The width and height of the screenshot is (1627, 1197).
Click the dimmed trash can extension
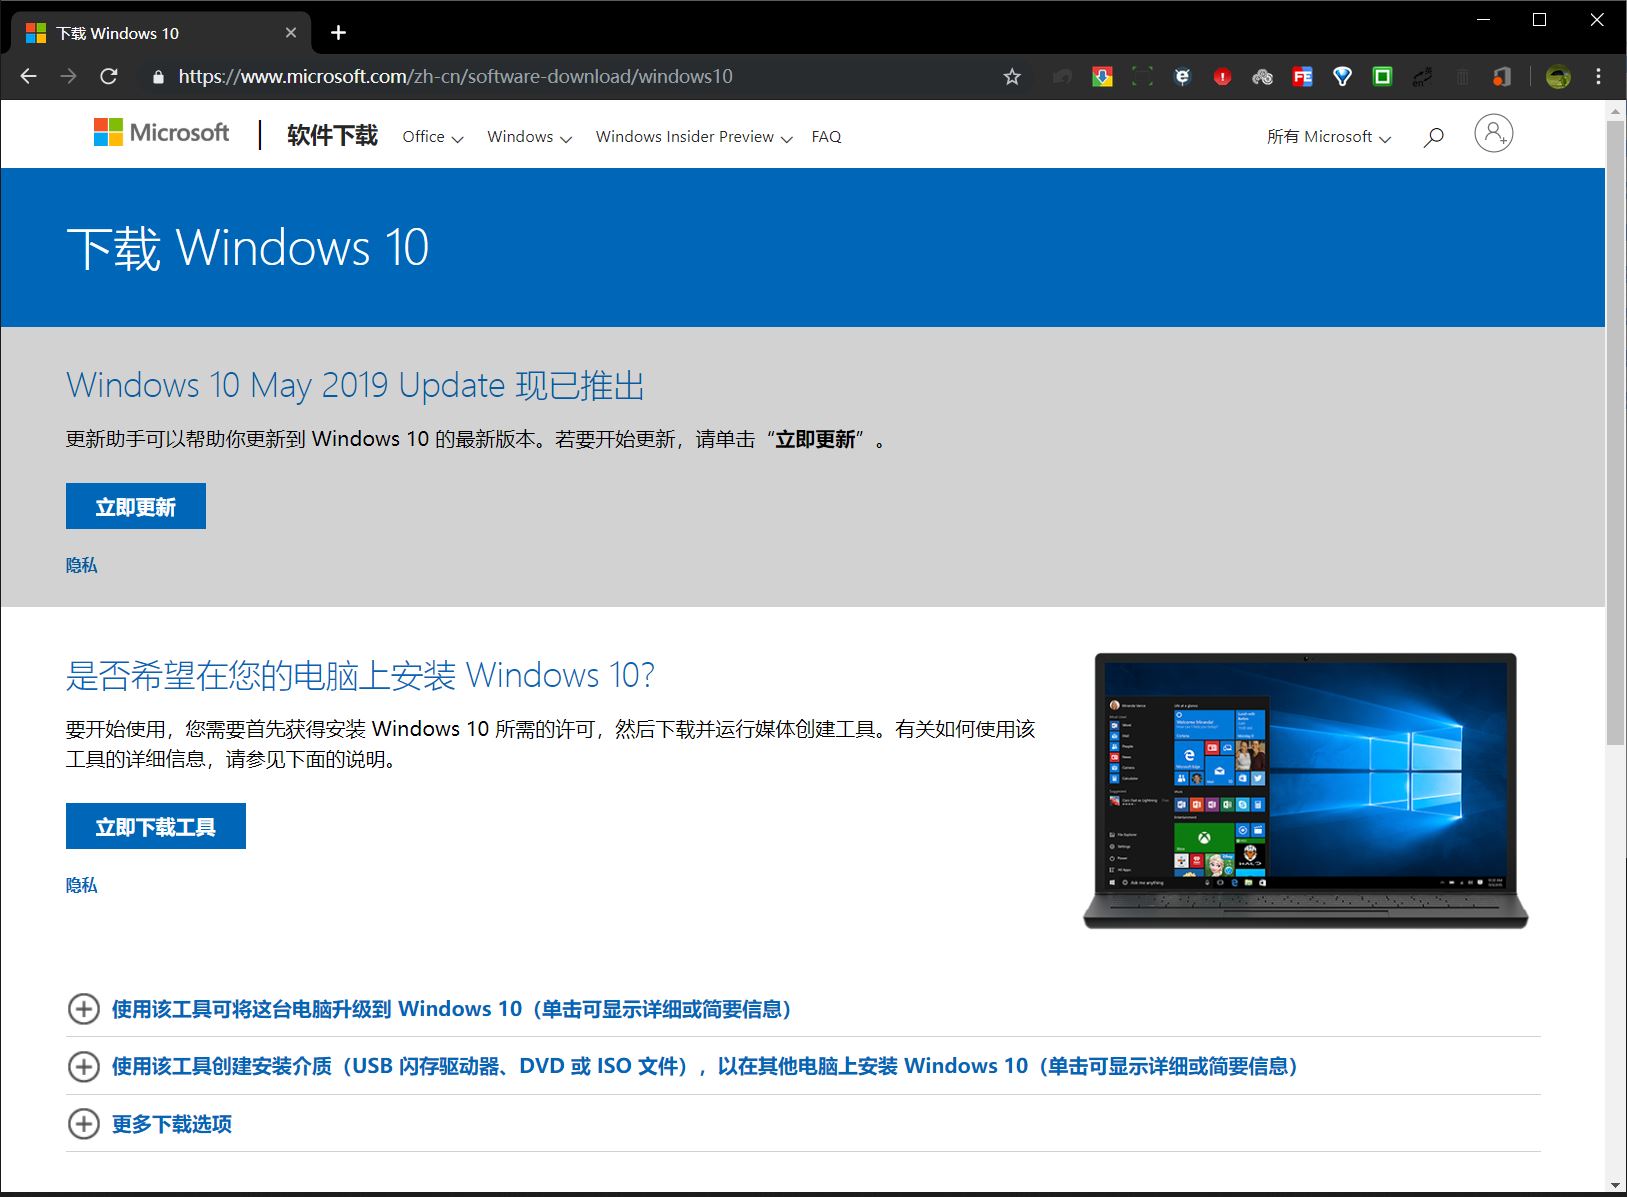click(1462, 77)
